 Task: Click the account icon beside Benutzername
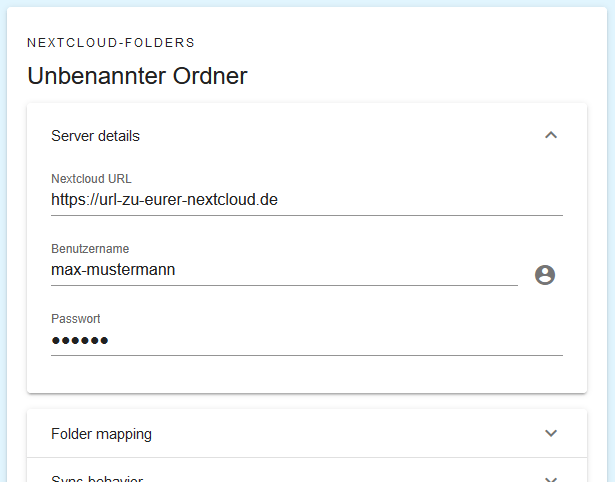click(545, 275)
